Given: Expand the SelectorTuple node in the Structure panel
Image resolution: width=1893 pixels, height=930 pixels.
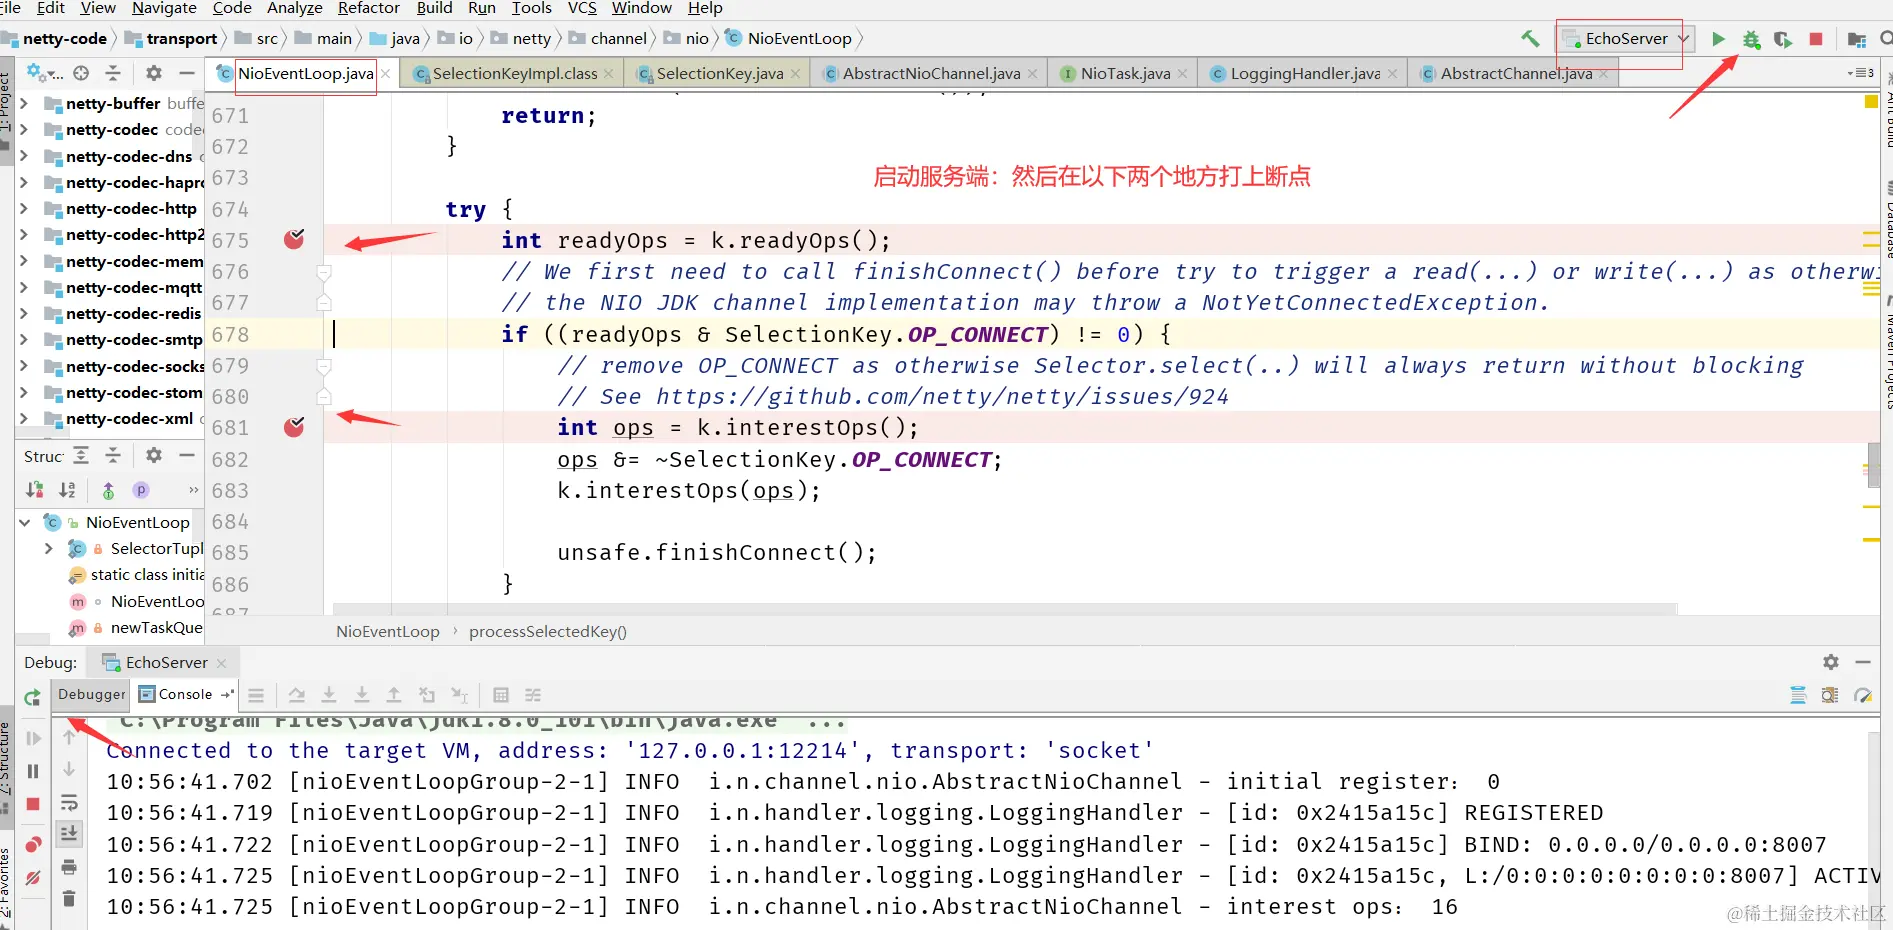Looking at the screenshot, I should tap(48, 548).
